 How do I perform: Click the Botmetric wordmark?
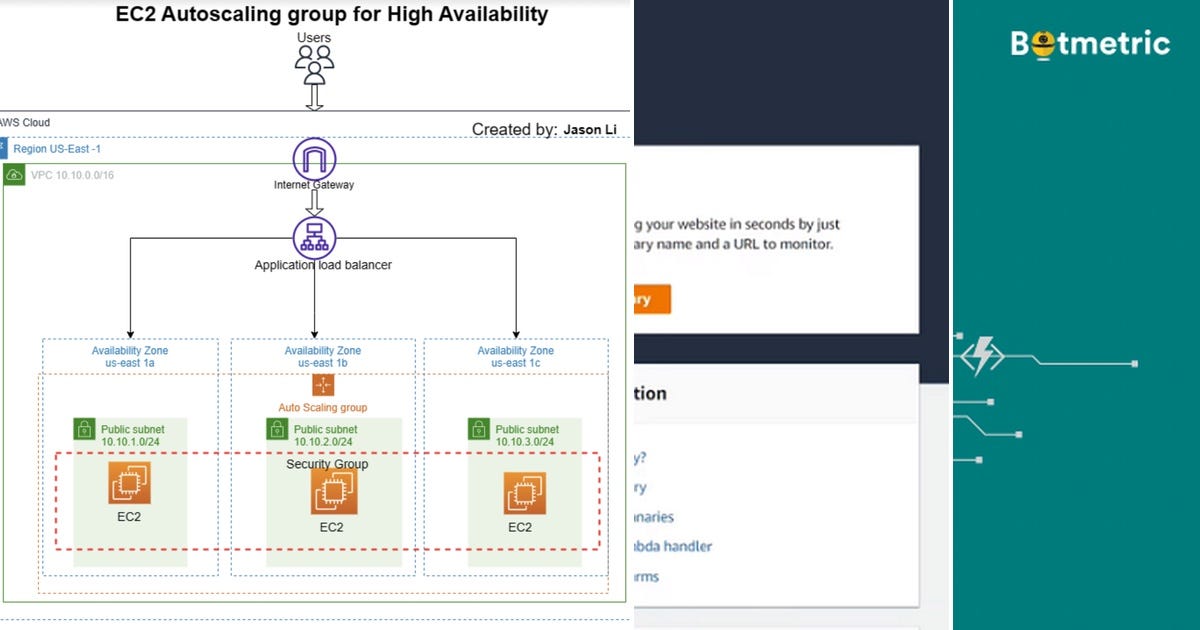coord(1090,43)
